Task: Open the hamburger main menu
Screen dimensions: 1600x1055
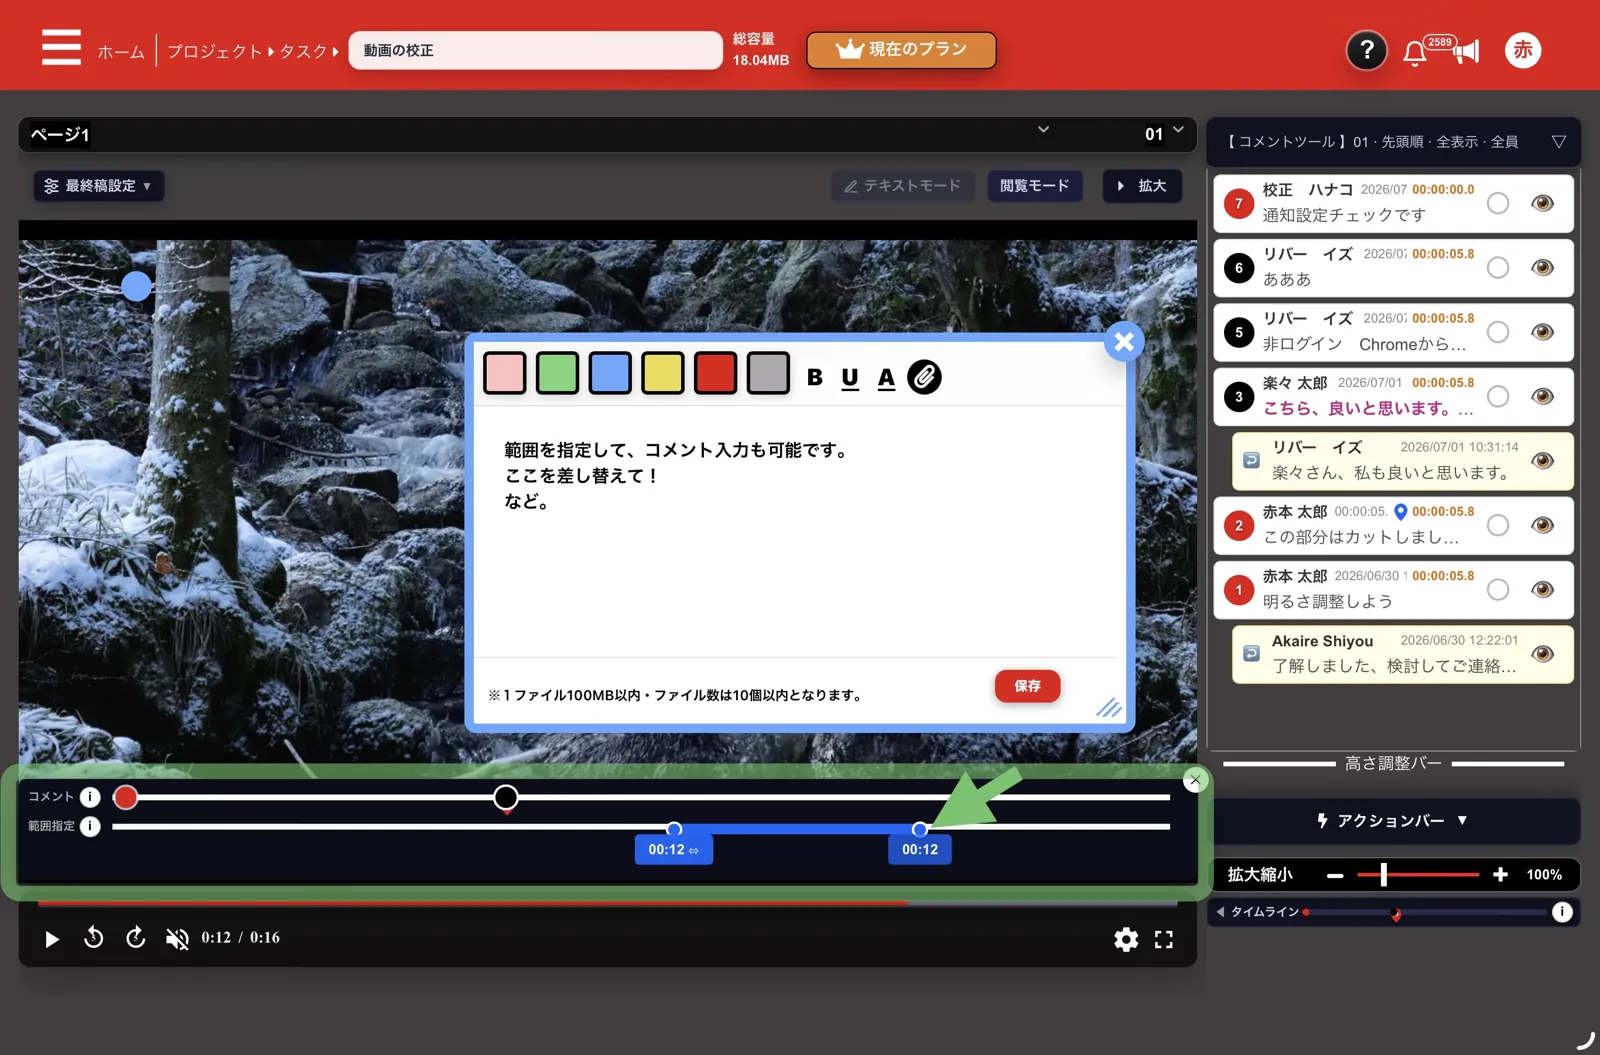Action: pos(61,47)
